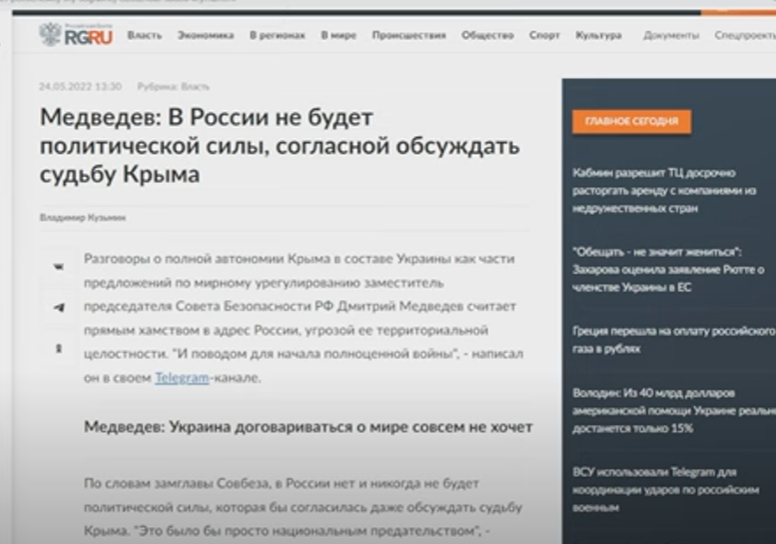Click the Главное сегодня orange button
The height and width of the screenshot is (544, 776).
631,121
